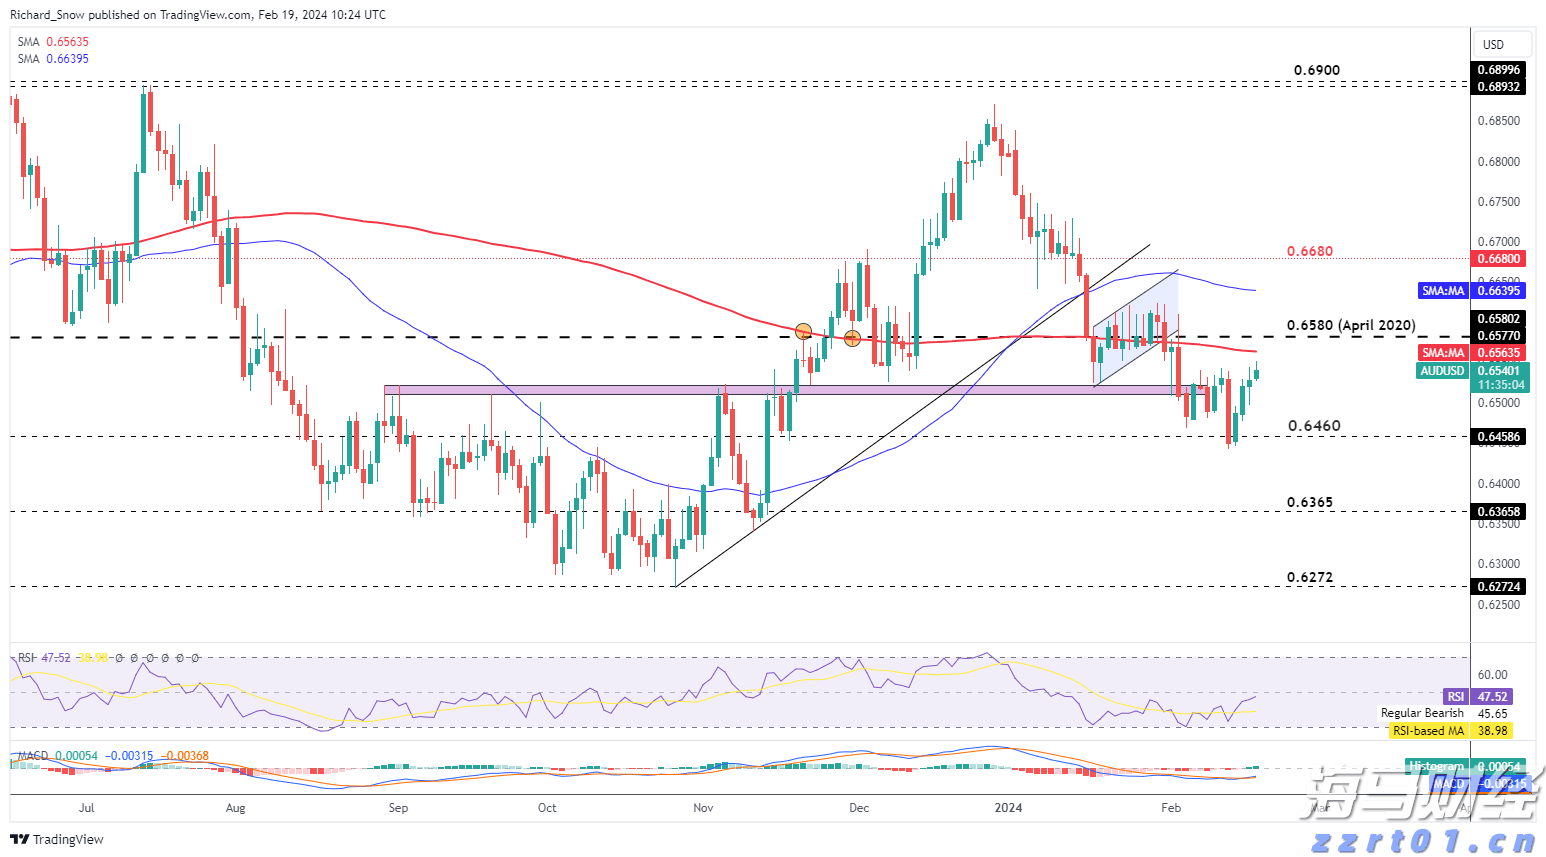Select the RSI indicator legend label

[x=26, y=658]
